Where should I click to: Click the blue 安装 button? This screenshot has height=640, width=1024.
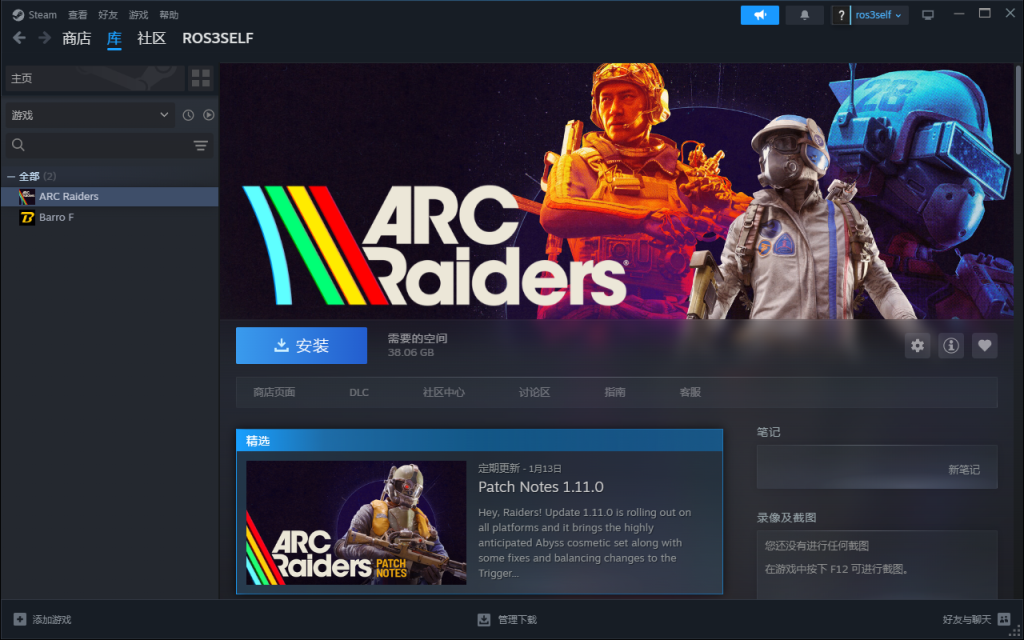tap(301, 345)
